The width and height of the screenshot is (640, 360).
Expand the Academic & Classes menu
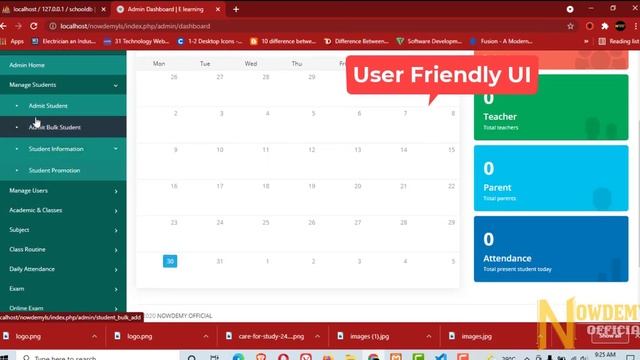point(63,210)
